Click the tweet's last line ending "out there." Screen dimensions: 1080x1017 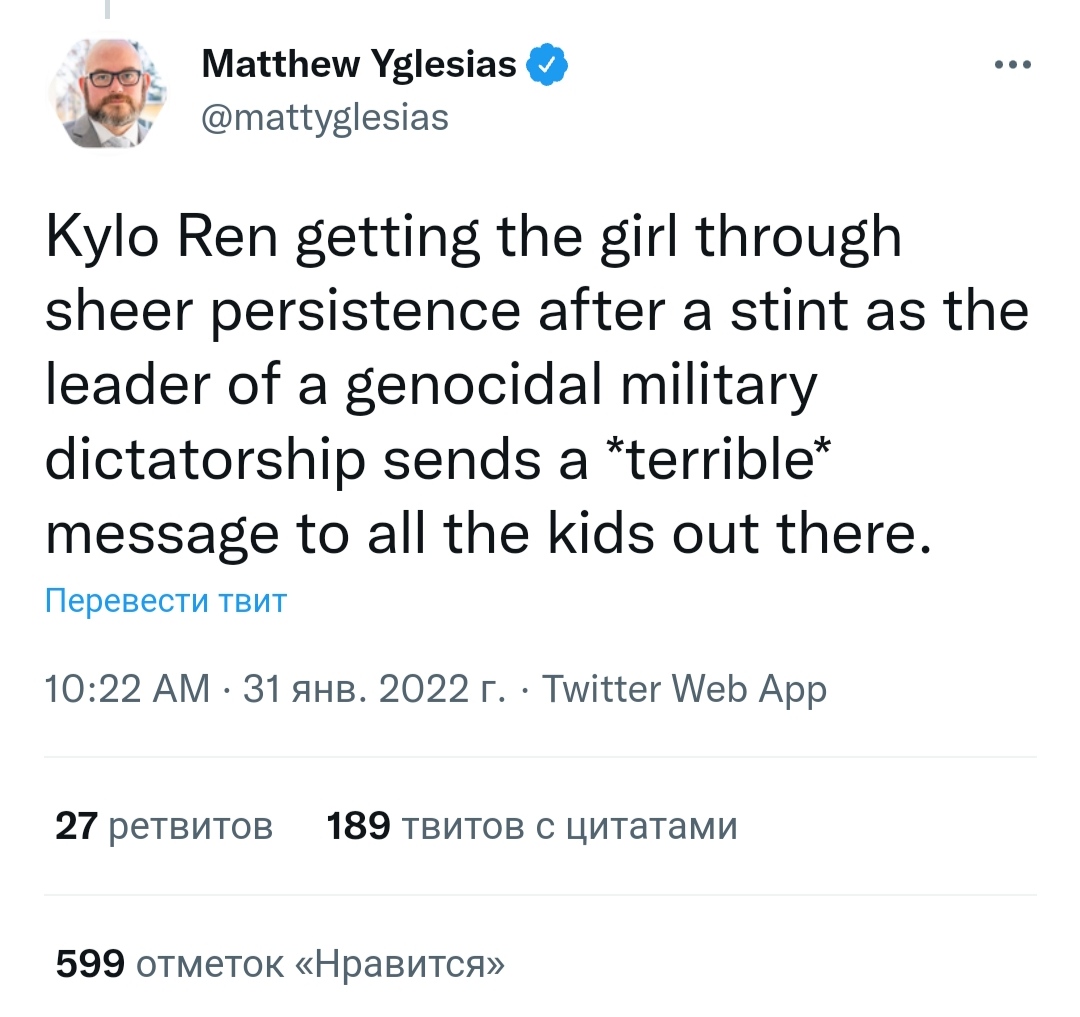click(488, 535)
